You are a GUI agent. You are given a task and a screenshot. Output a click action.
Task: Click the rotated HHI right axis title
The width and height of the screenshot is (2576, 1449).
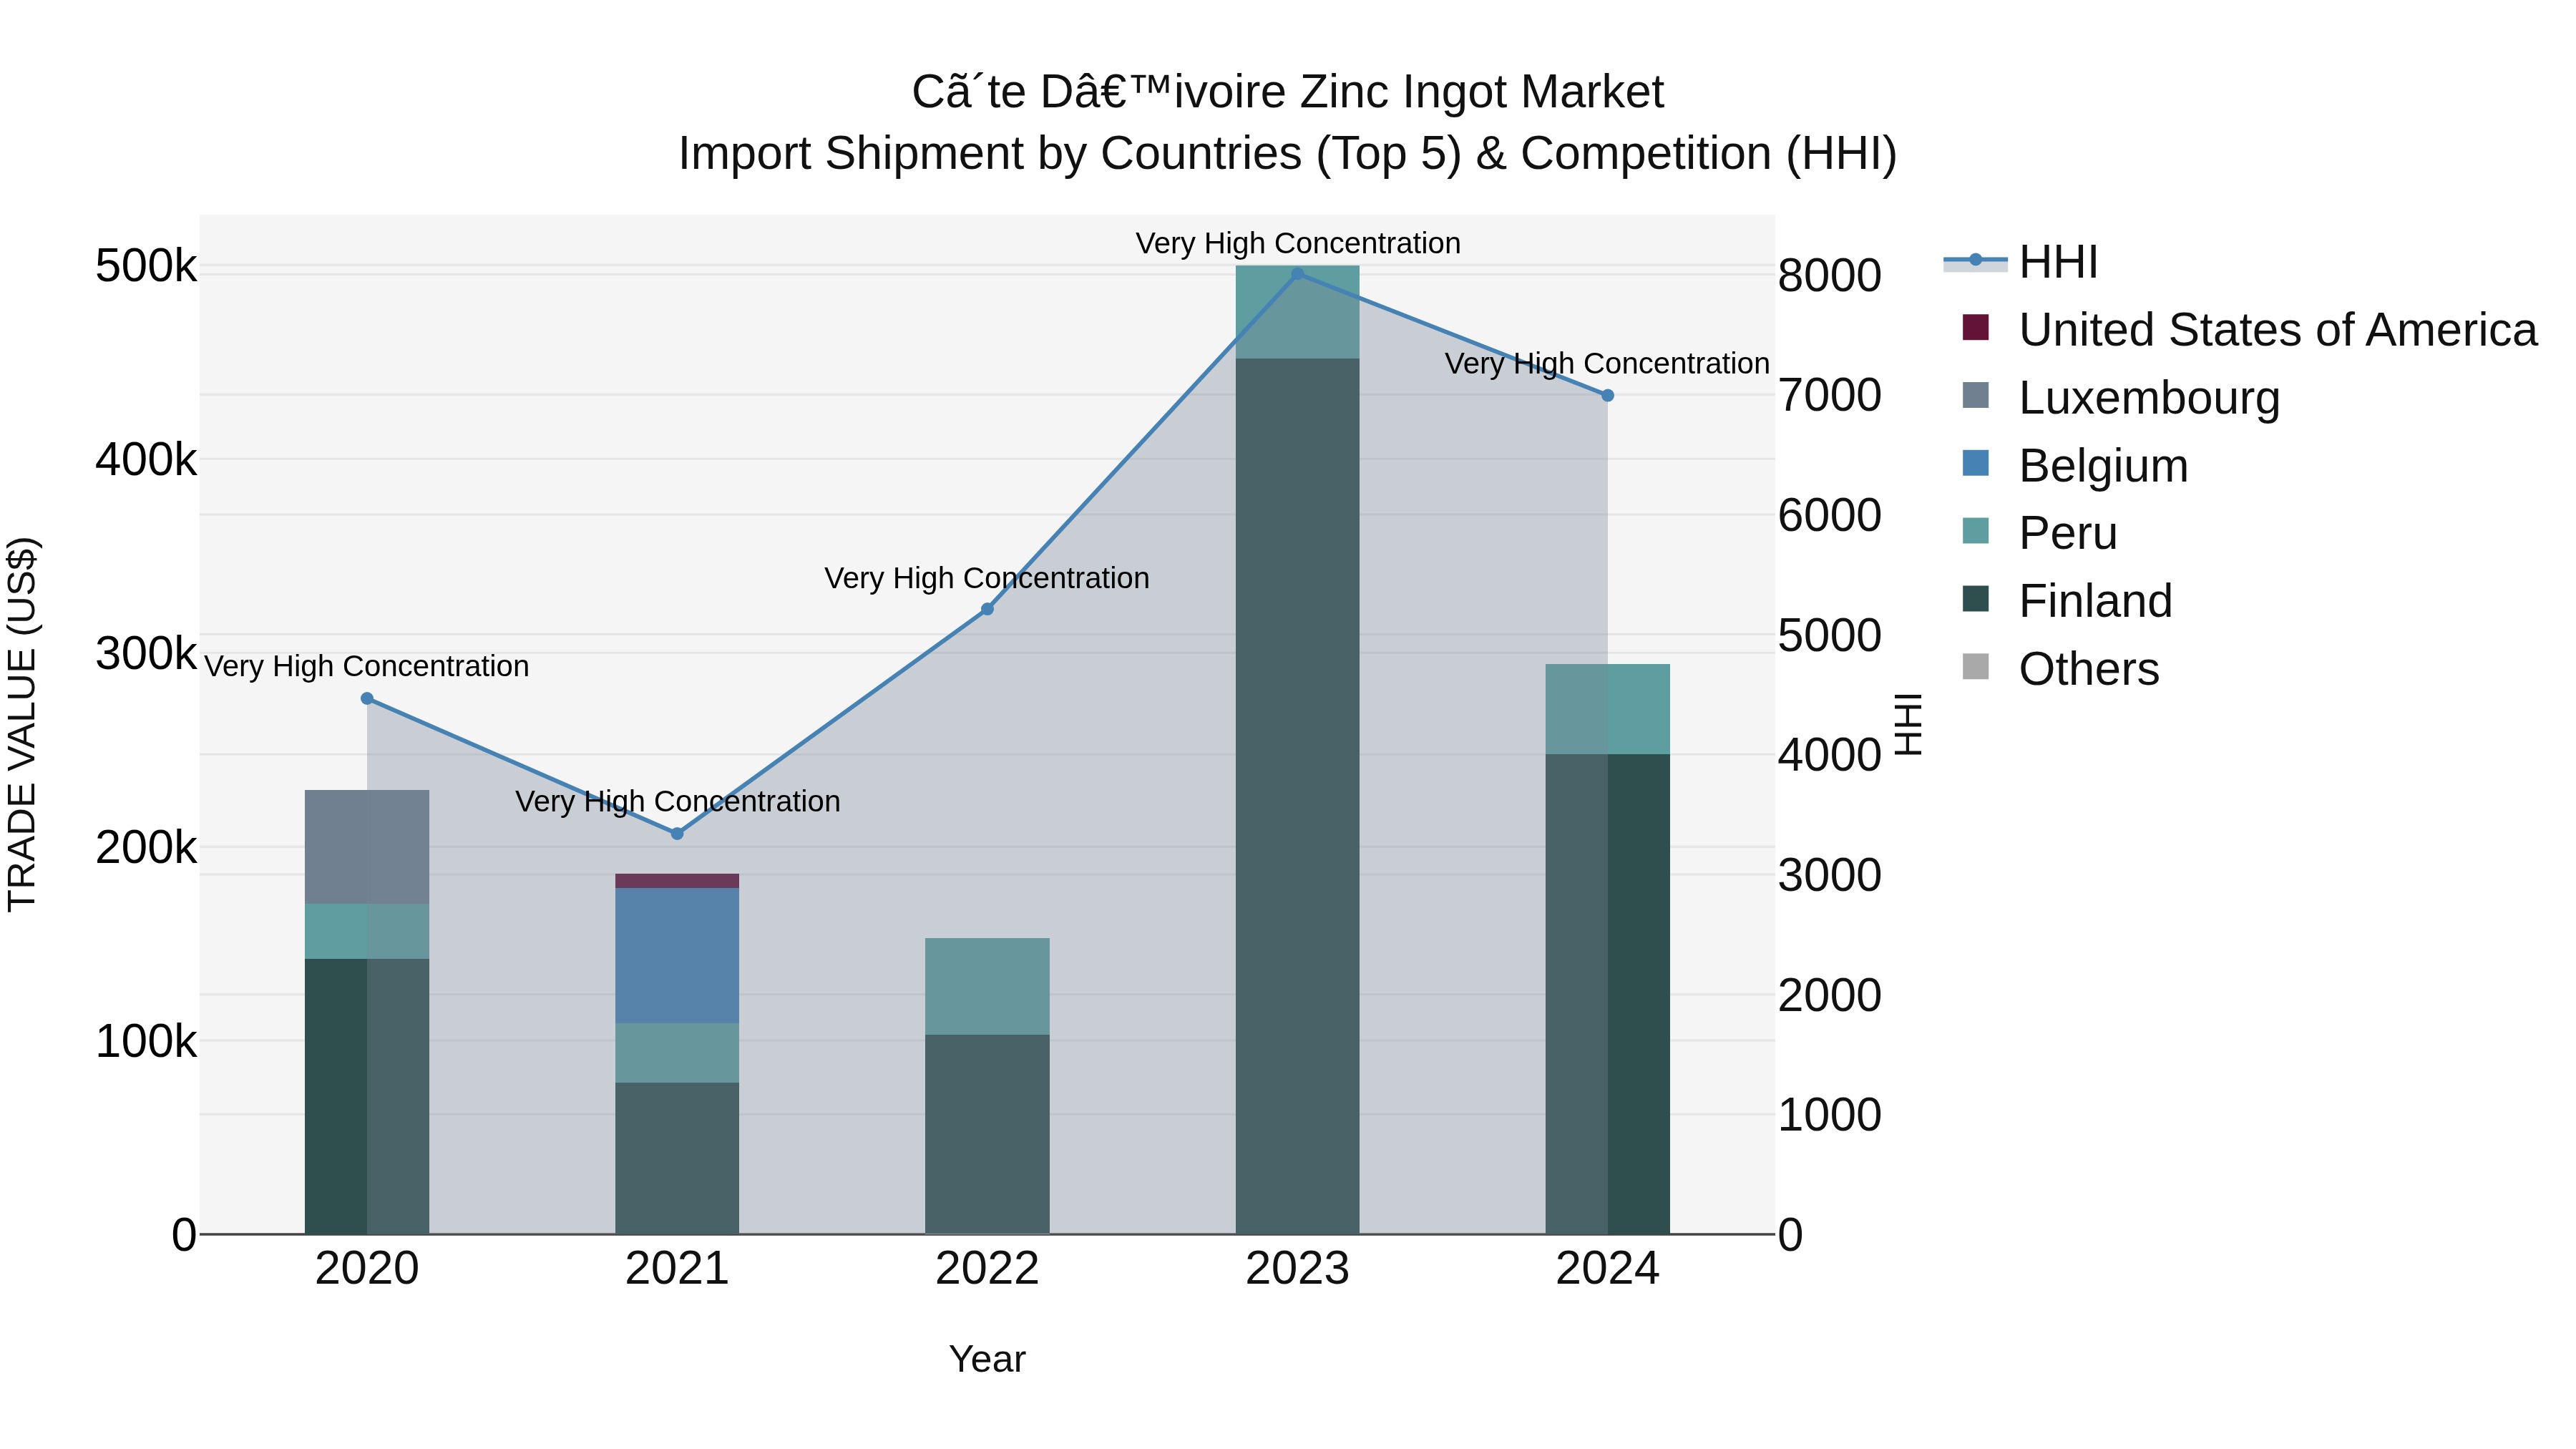click(x=1908, y=724)
